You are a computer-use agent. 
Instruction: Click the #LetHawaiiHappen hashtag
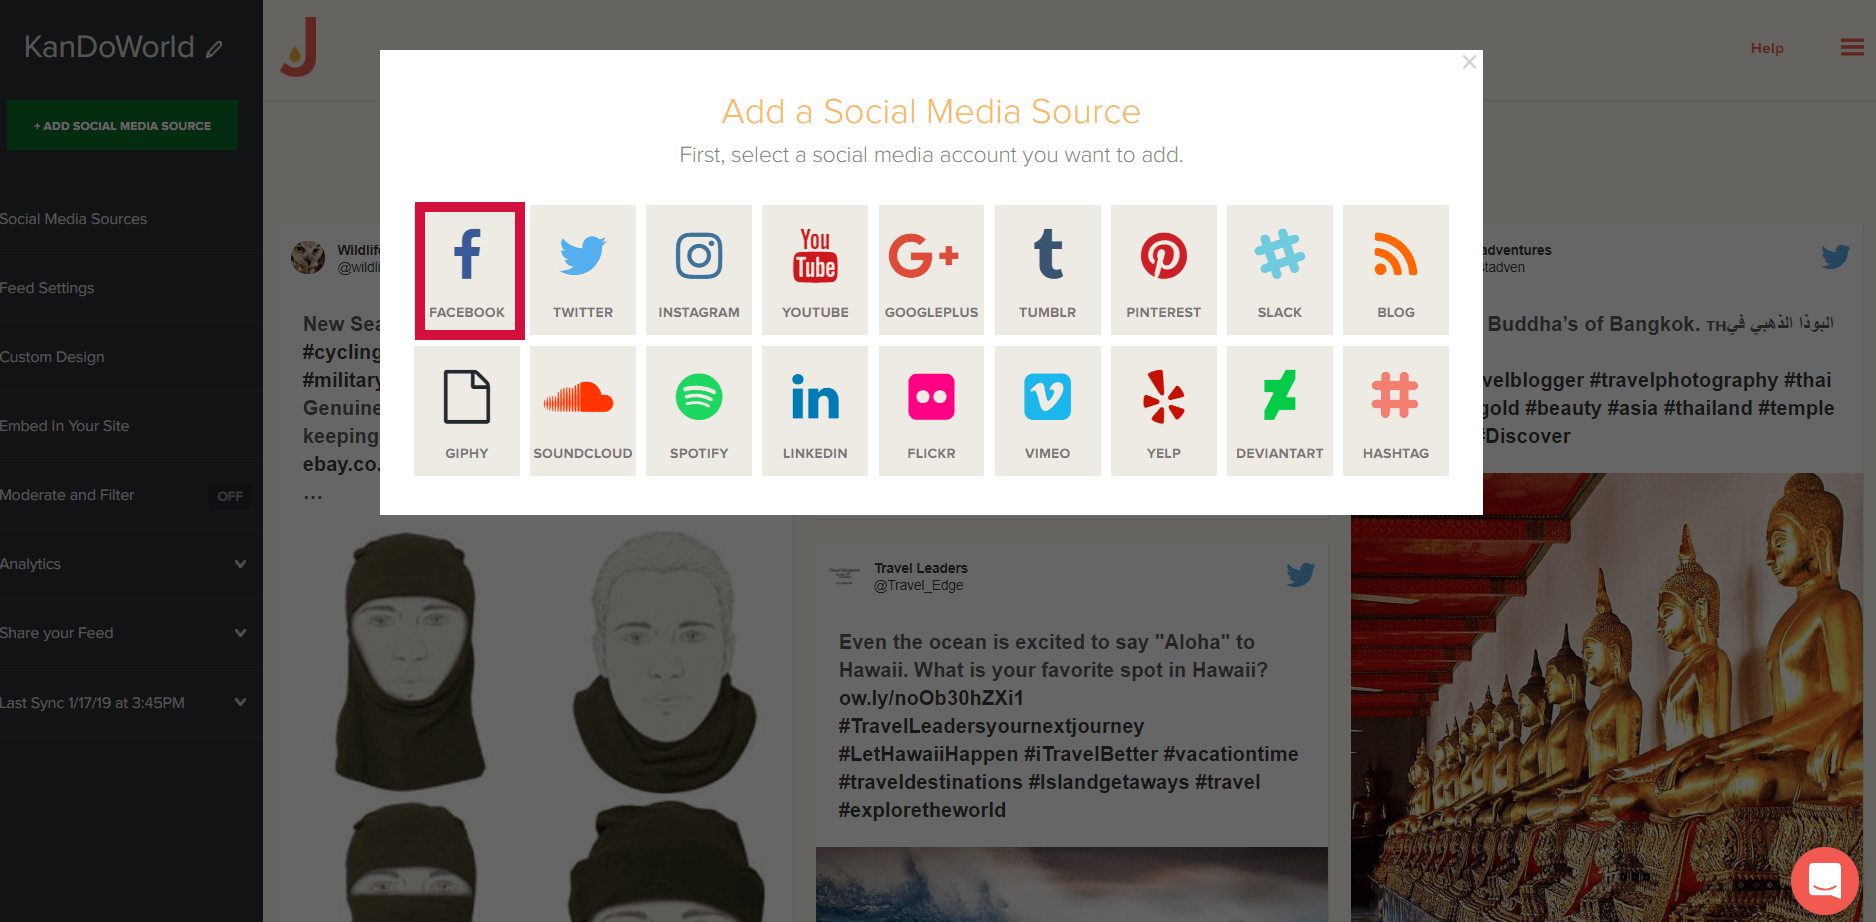click(928, 754)
